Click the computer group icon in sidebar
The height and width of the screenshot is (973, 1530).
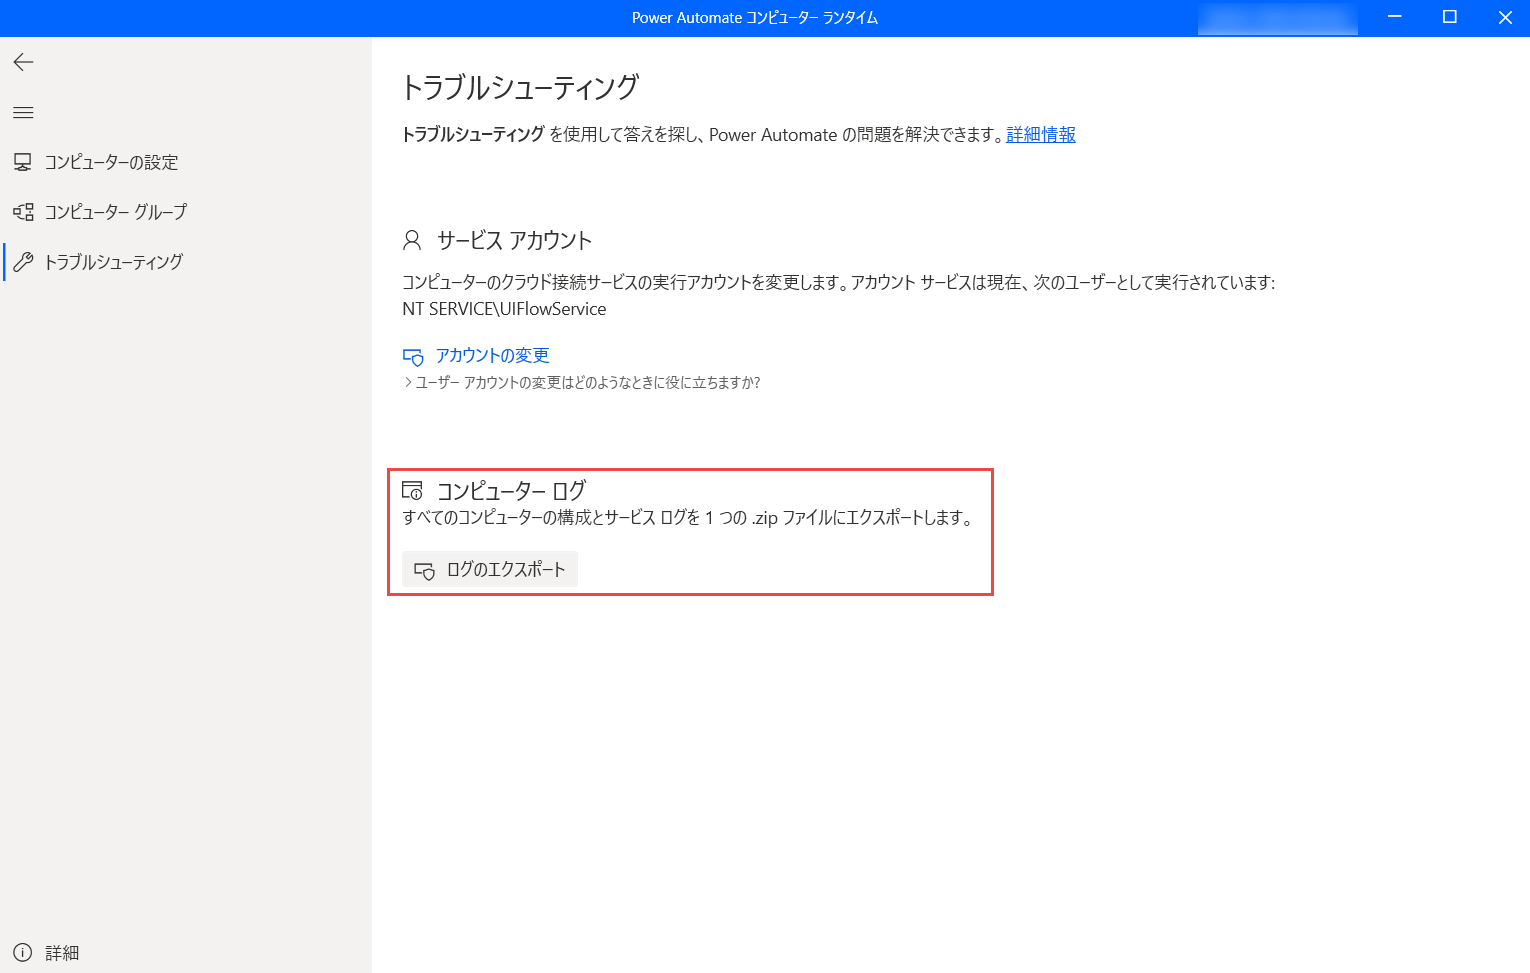point(22,211)
